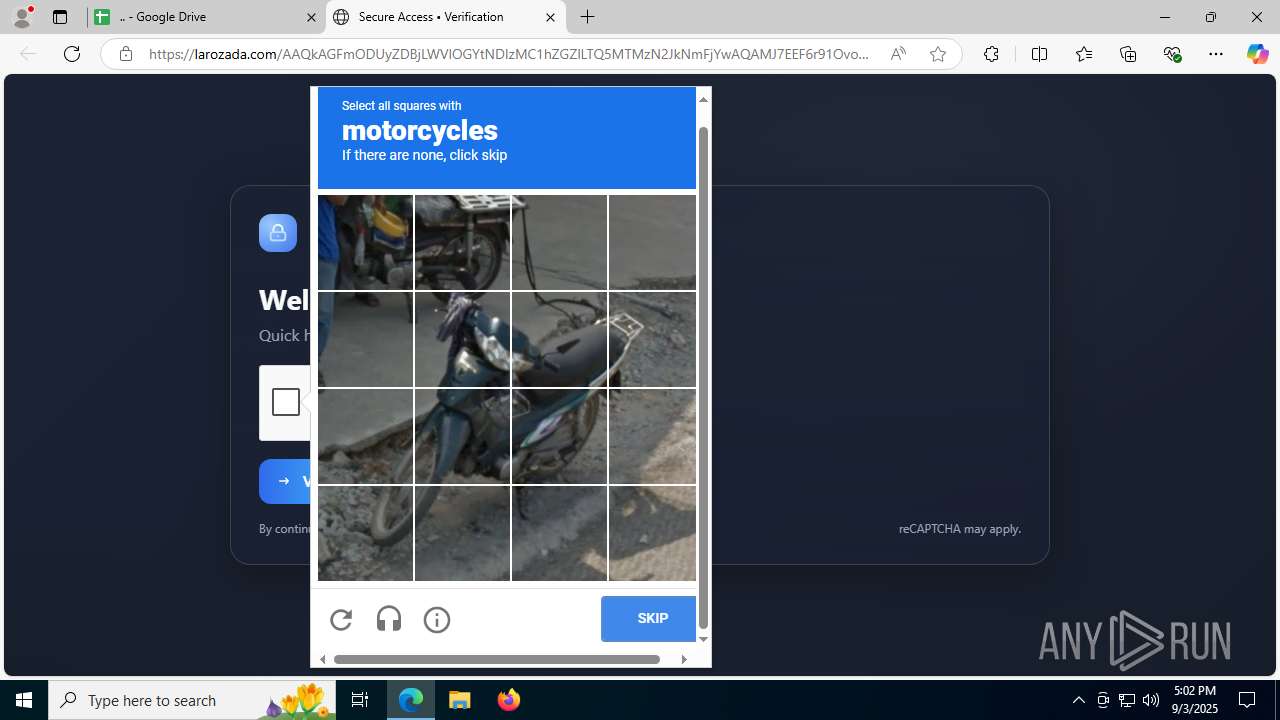This screenshot has height=720, width=1280.
Task: Go back to the previous page
Action: tap(28, 54)
